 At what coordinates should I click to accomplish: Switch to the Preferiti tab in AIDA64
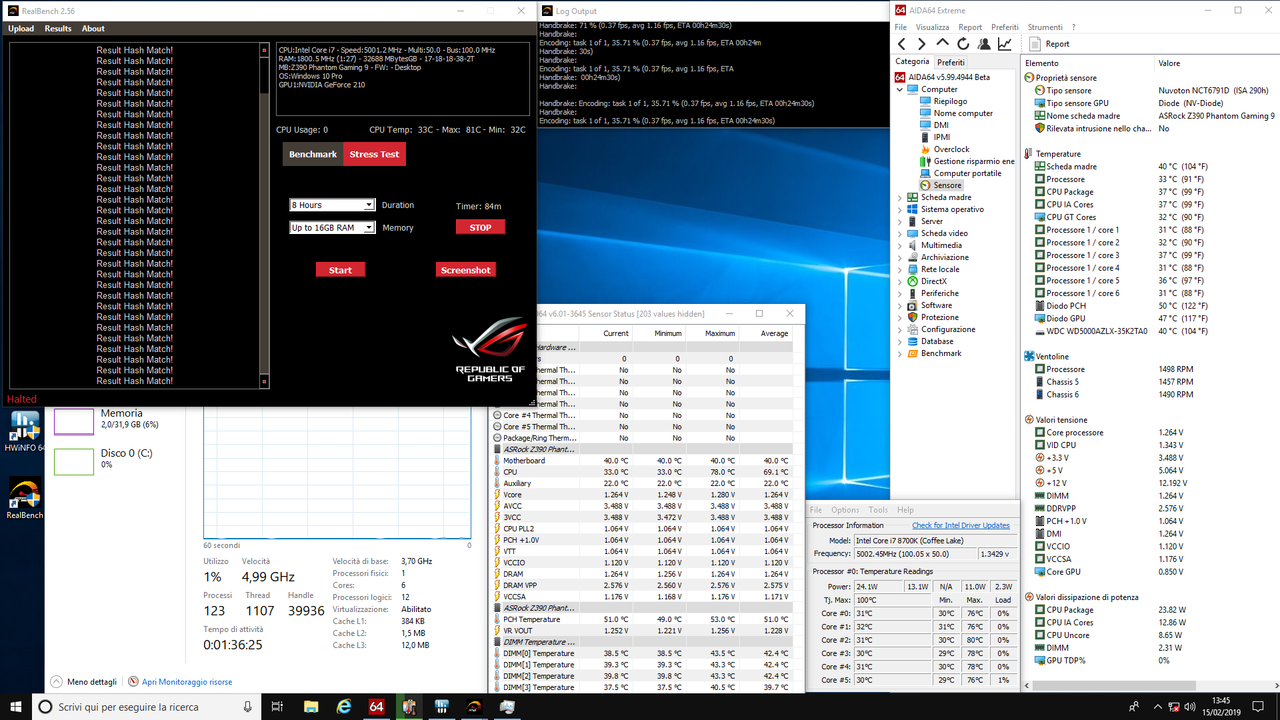coord(951,61)
